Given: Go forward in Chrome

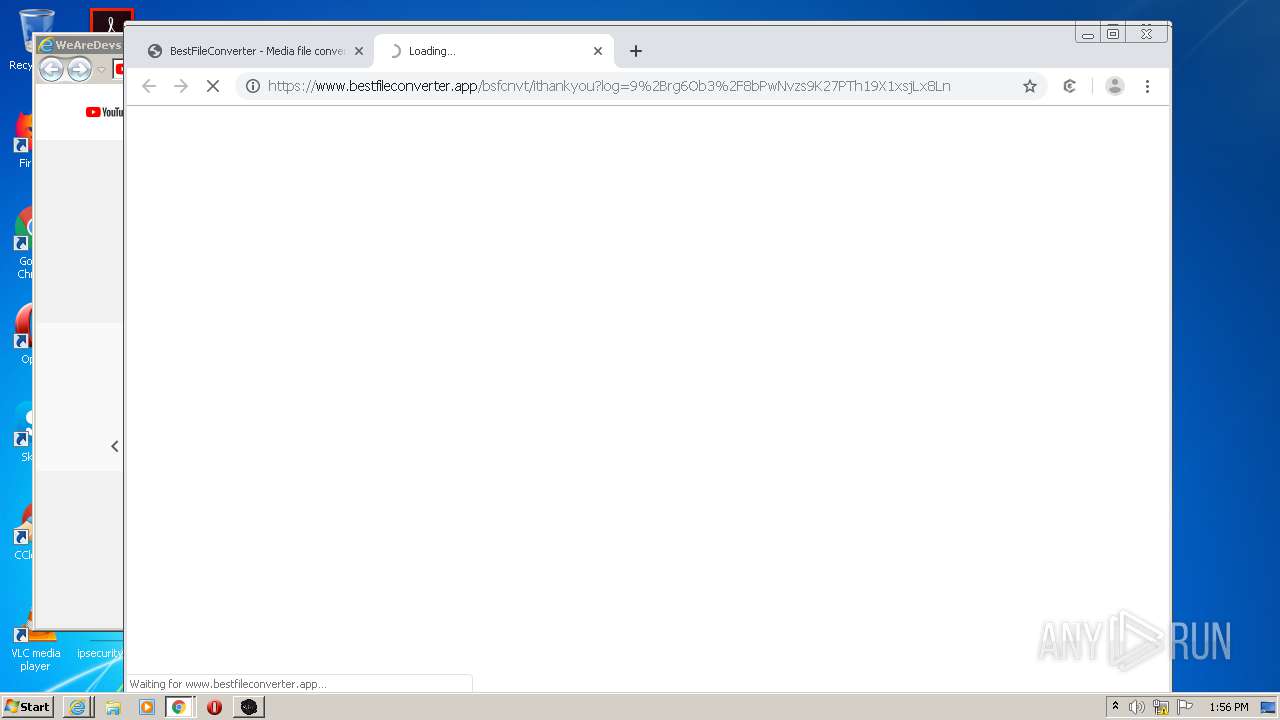Looking at the screenshot, I should (181, 86).
